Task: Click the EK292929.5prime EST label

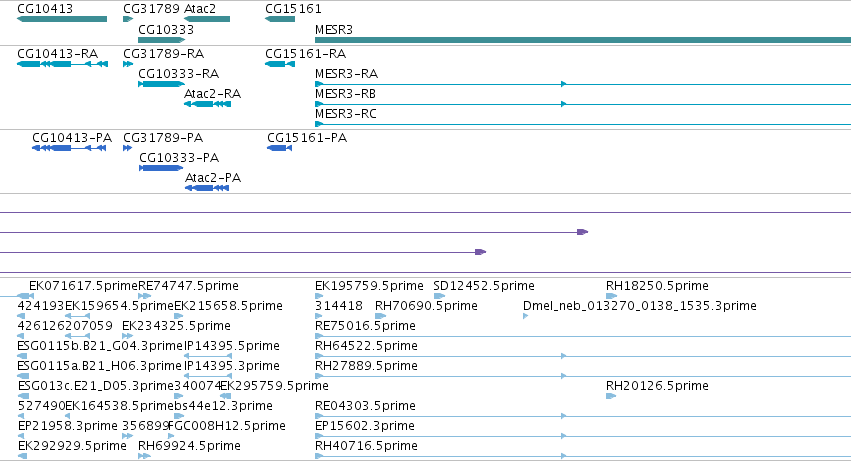Action: 72,446
